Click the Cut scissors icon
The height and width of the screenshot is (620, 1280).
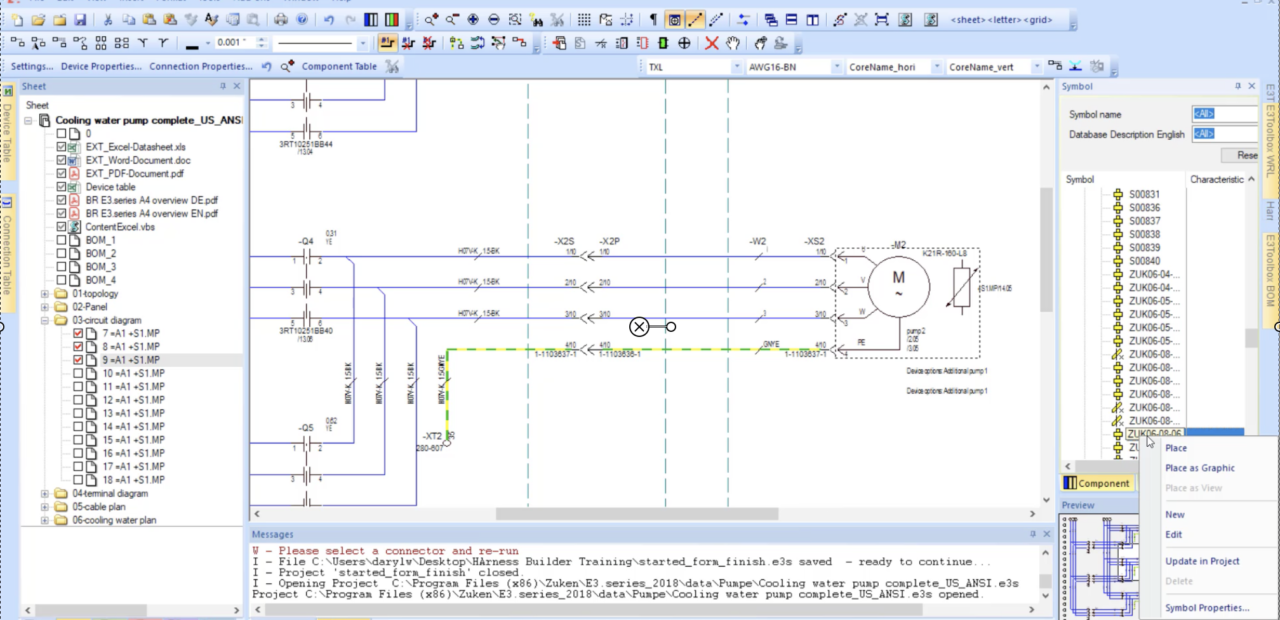pyautogui.click(x=108, y=19)
